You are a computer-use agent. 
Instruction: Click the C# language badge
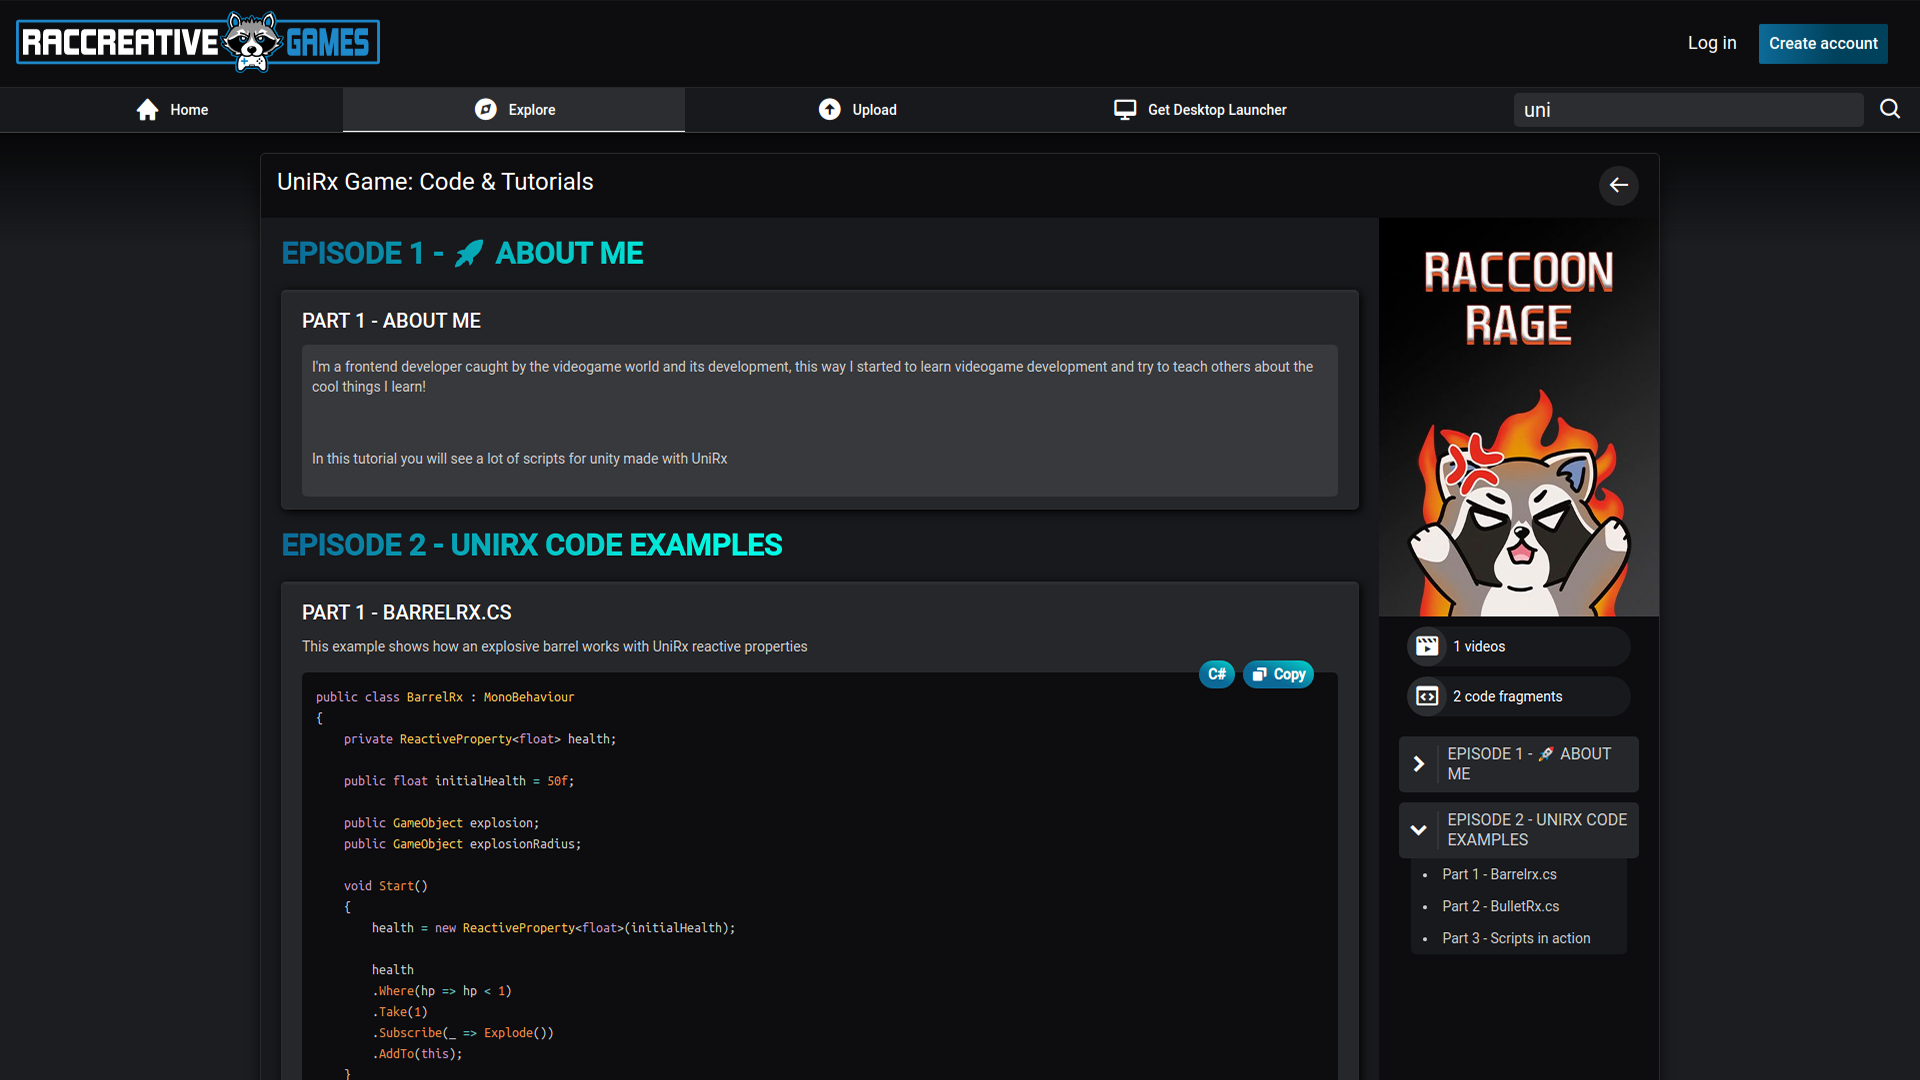(x=1216, y=674)
